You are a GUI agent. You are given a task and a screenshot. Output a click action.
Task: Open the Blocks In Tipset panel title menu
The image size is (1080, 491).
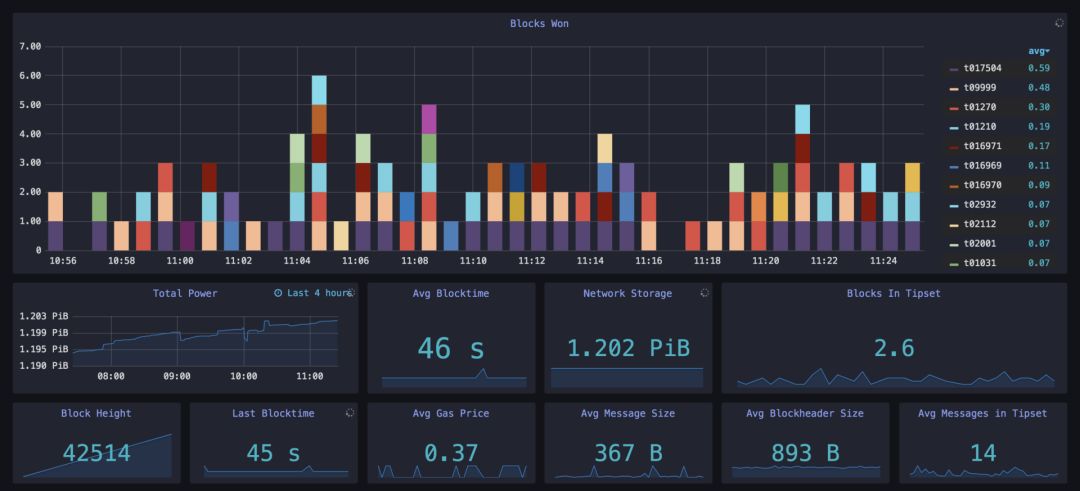[x=893, y=293]
